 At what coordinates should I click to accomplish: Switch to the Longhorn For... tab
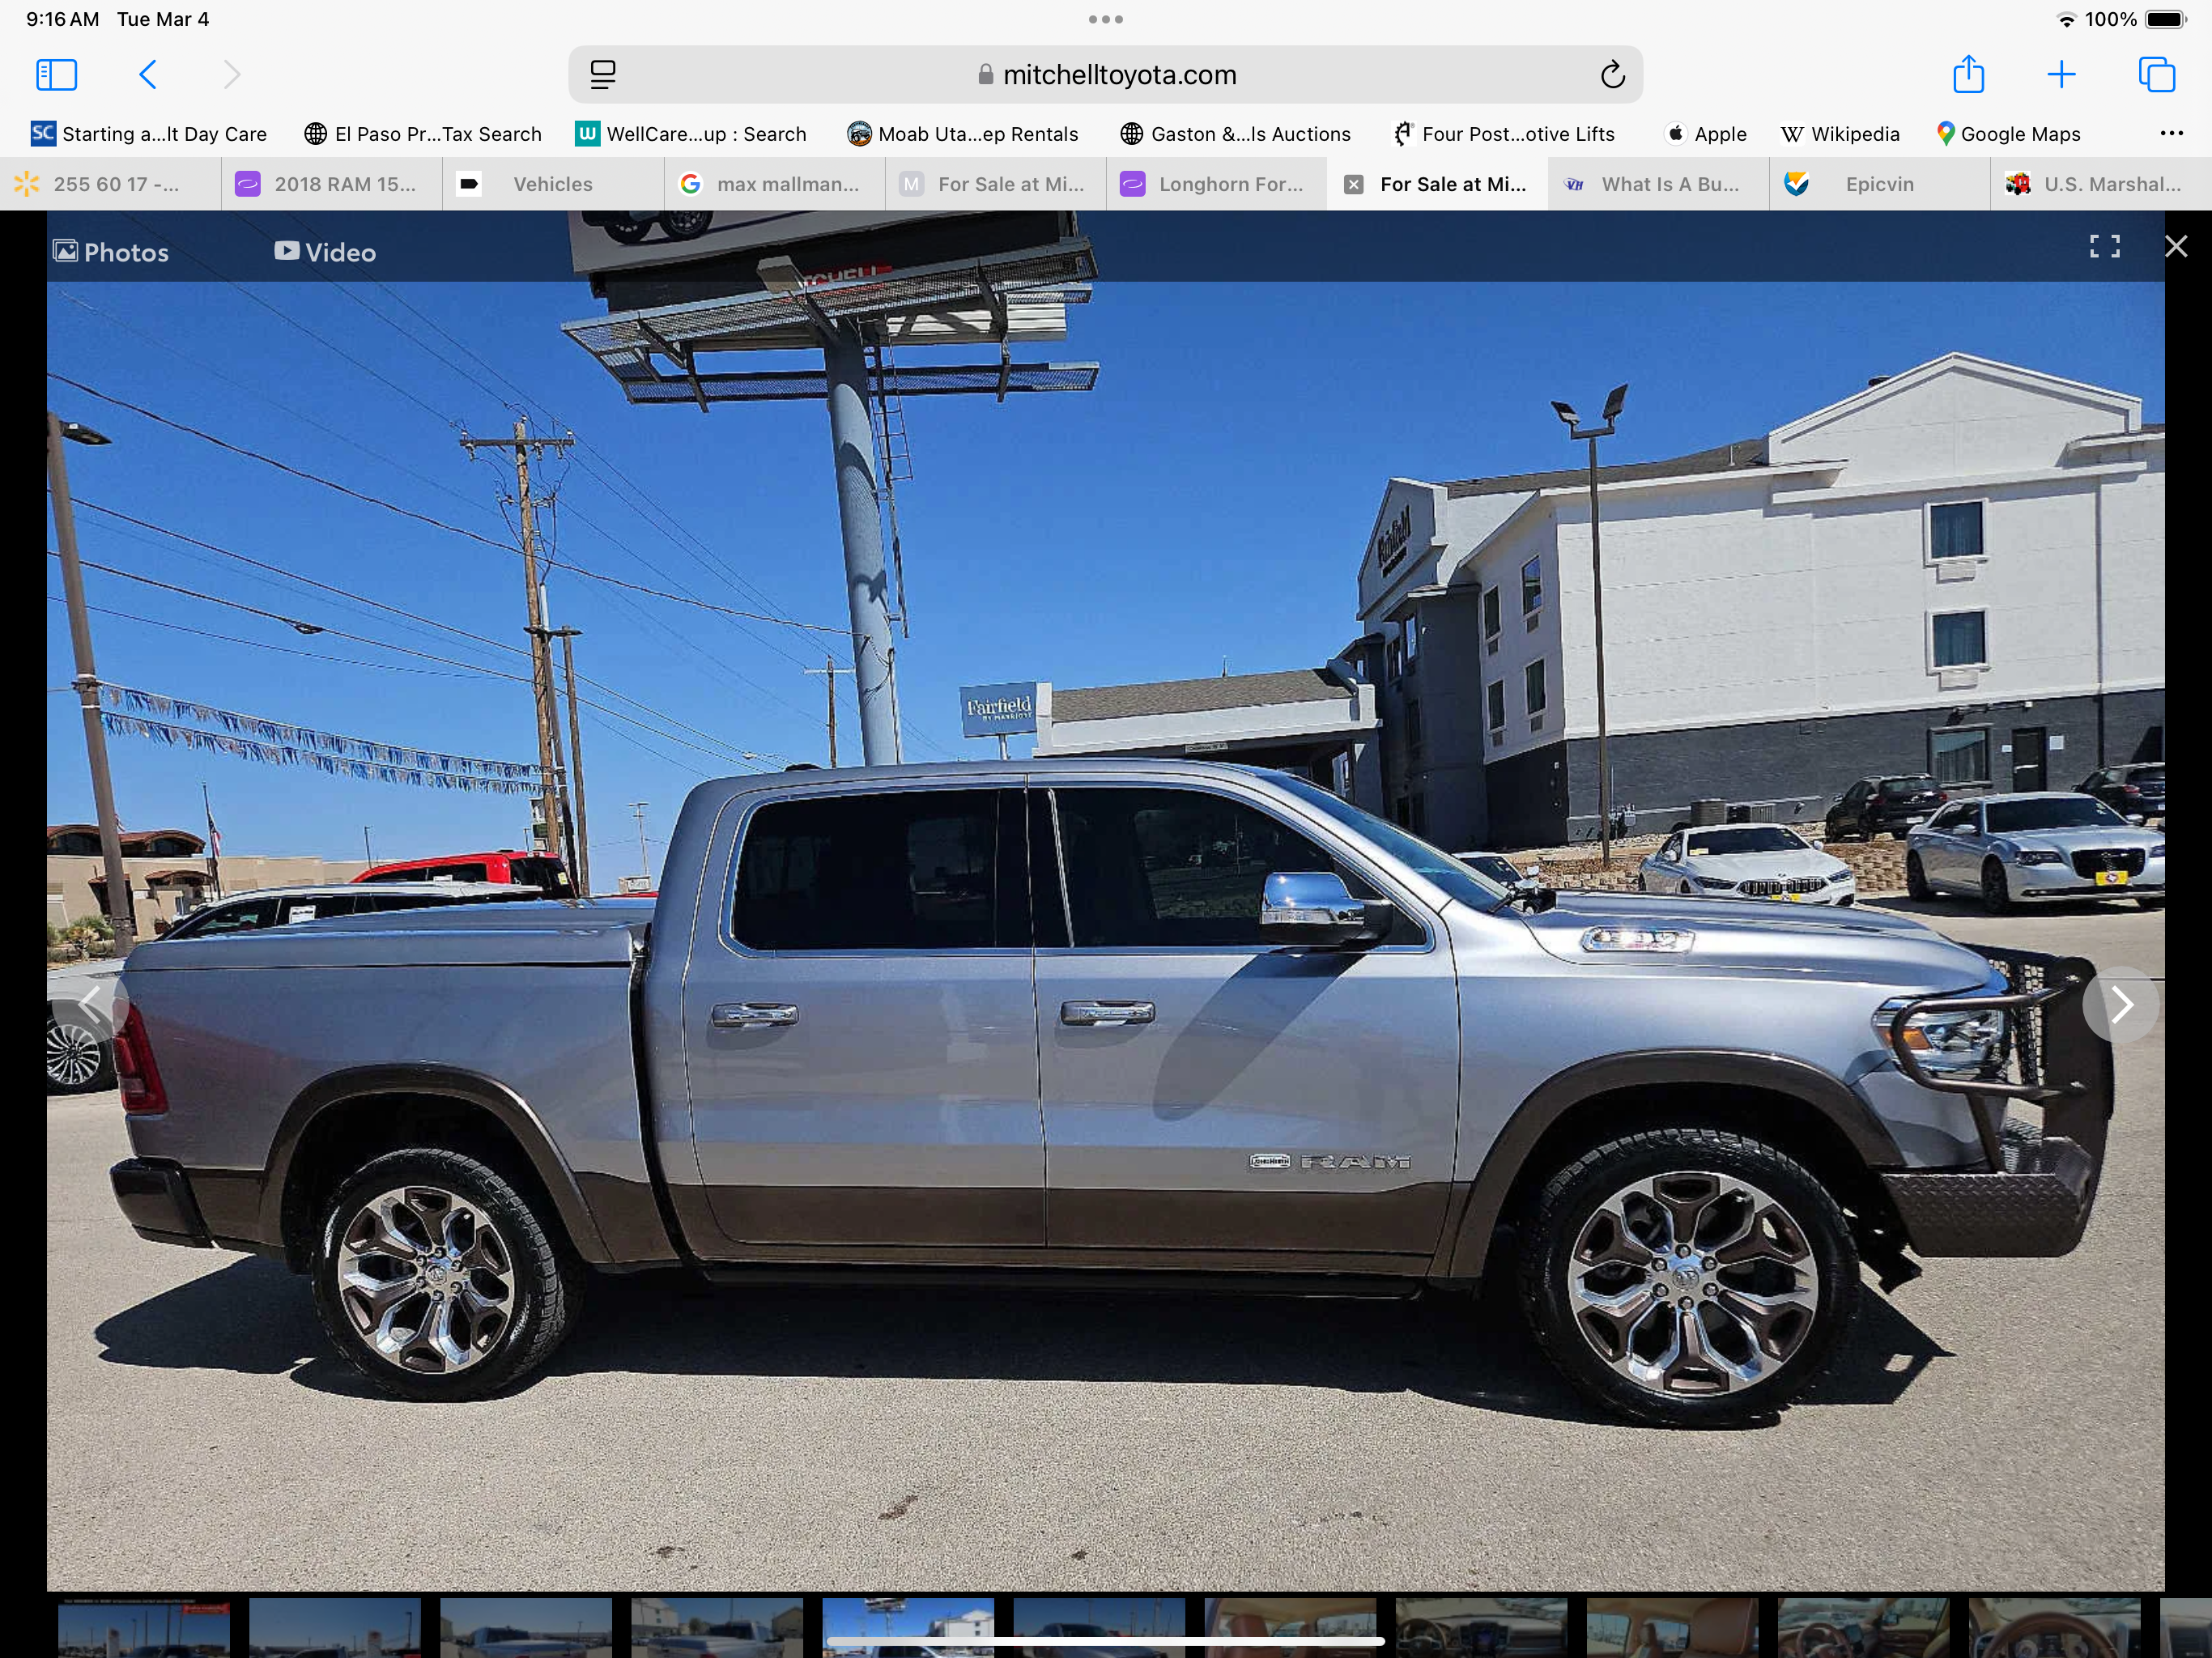(1216, 184)
